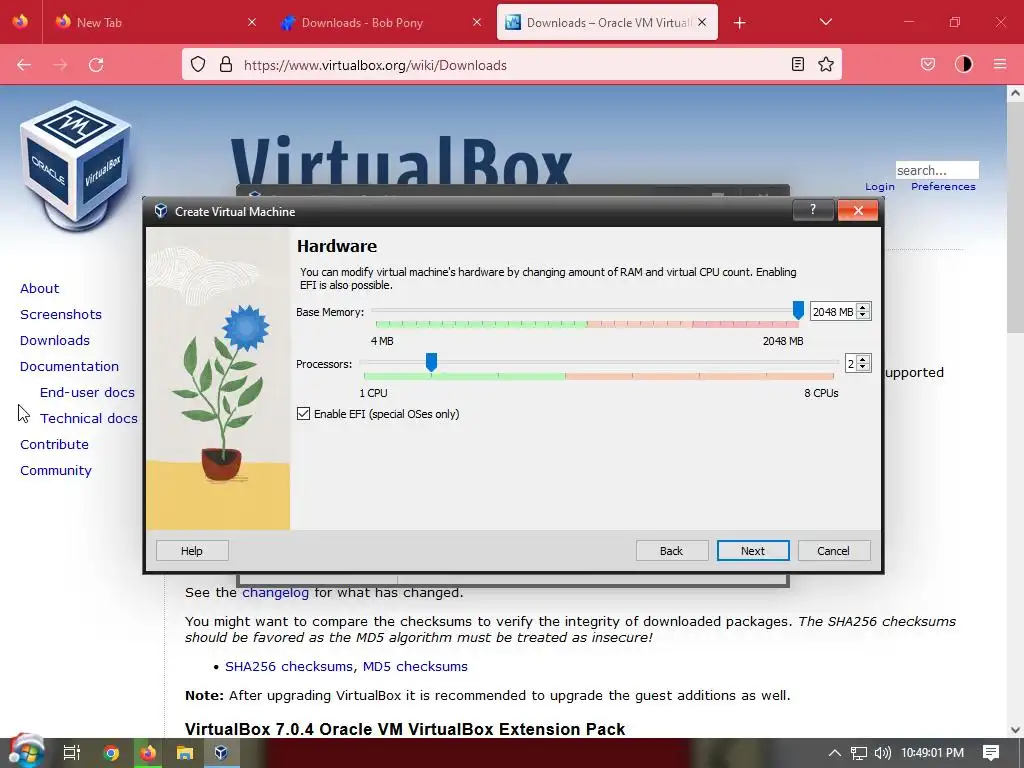Open the Save to Pocket icon
1024x768 pixels.
tap(928, 64)
